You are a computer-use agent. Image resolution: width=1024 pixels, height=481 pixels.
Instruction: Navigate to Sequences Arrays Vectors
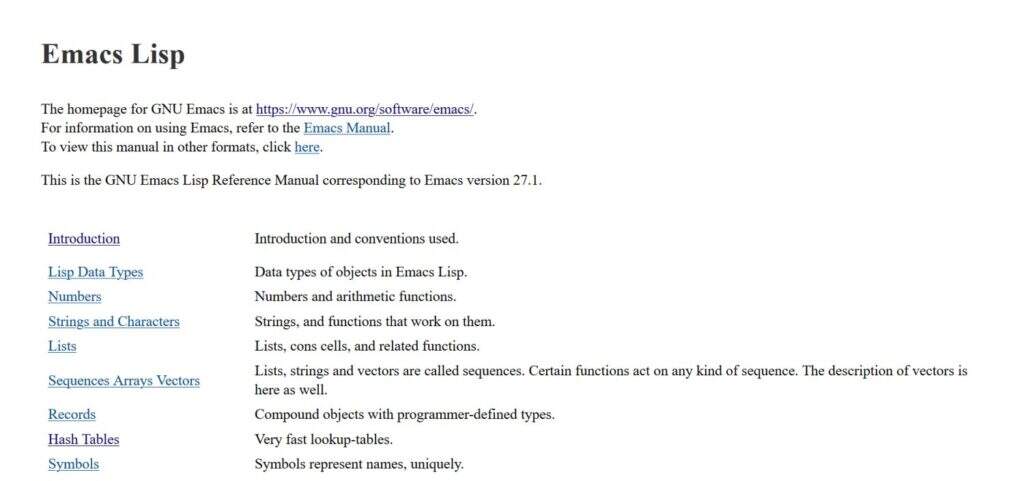coord(124,380)
